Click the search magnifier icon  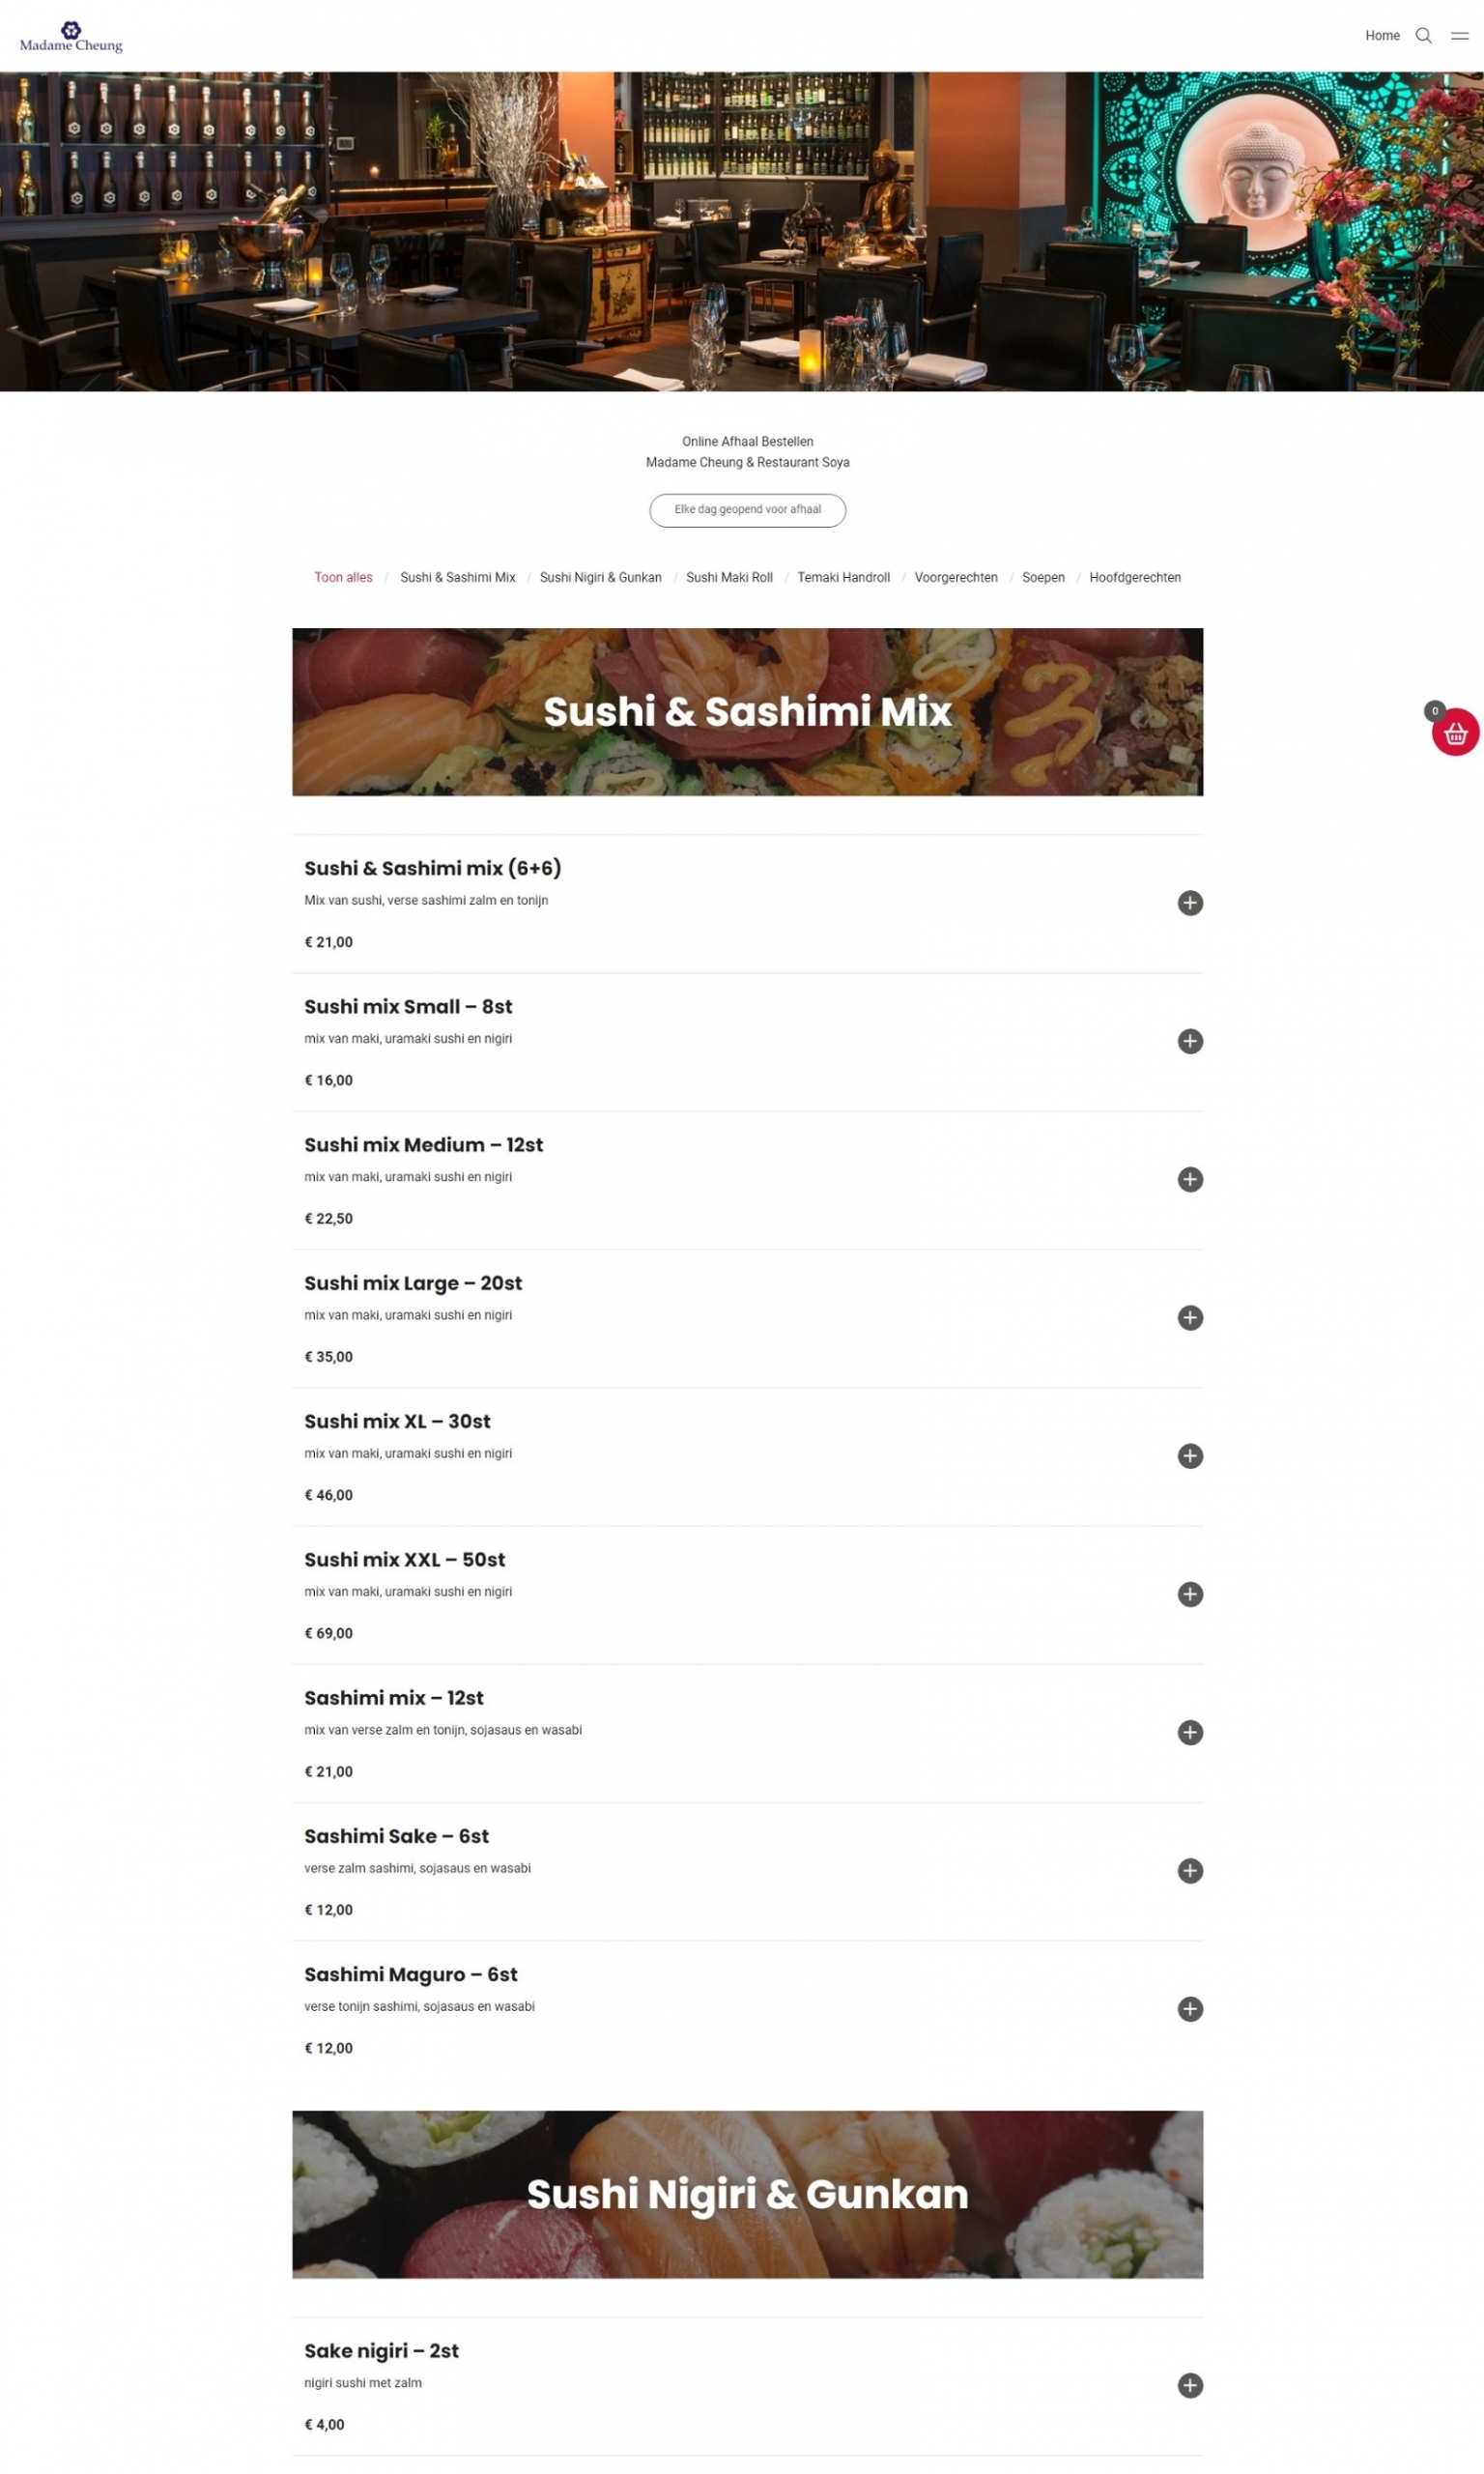click(1423, 36)
